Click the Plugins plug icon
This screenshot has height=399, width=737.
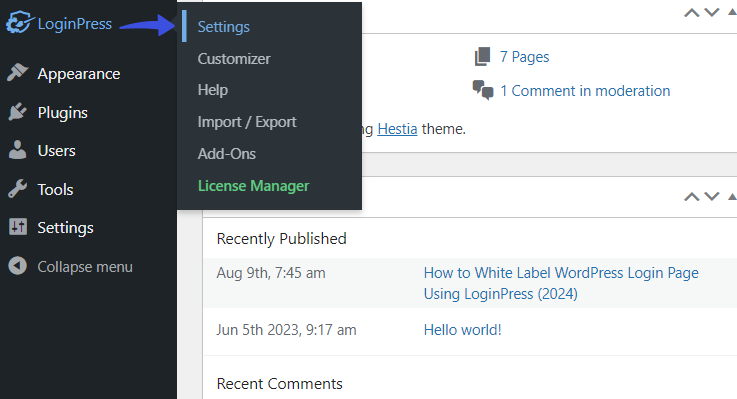click(x=18, y=112)
